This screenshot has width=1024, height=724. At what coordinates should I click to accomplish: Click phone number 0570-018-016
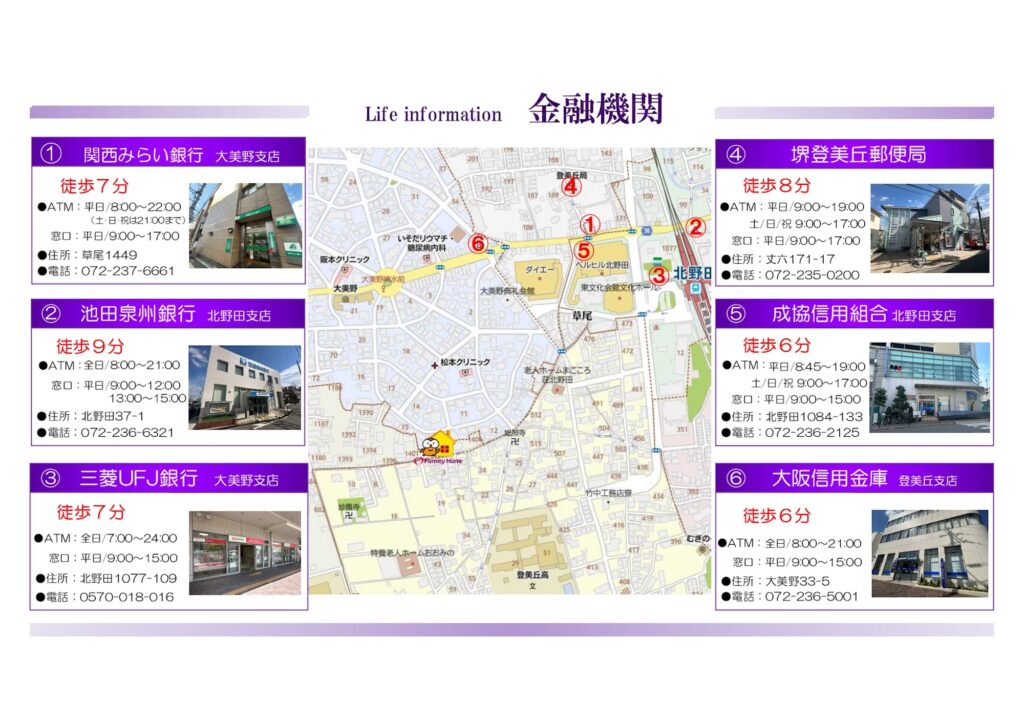(x=127, y=597)
